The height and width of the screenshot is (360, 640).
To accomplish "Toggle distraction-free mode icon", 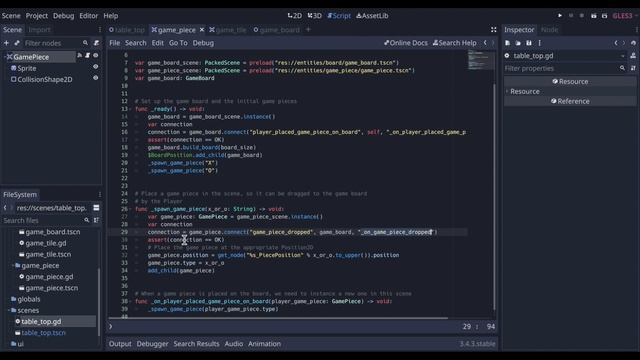I will pos(493,29).
